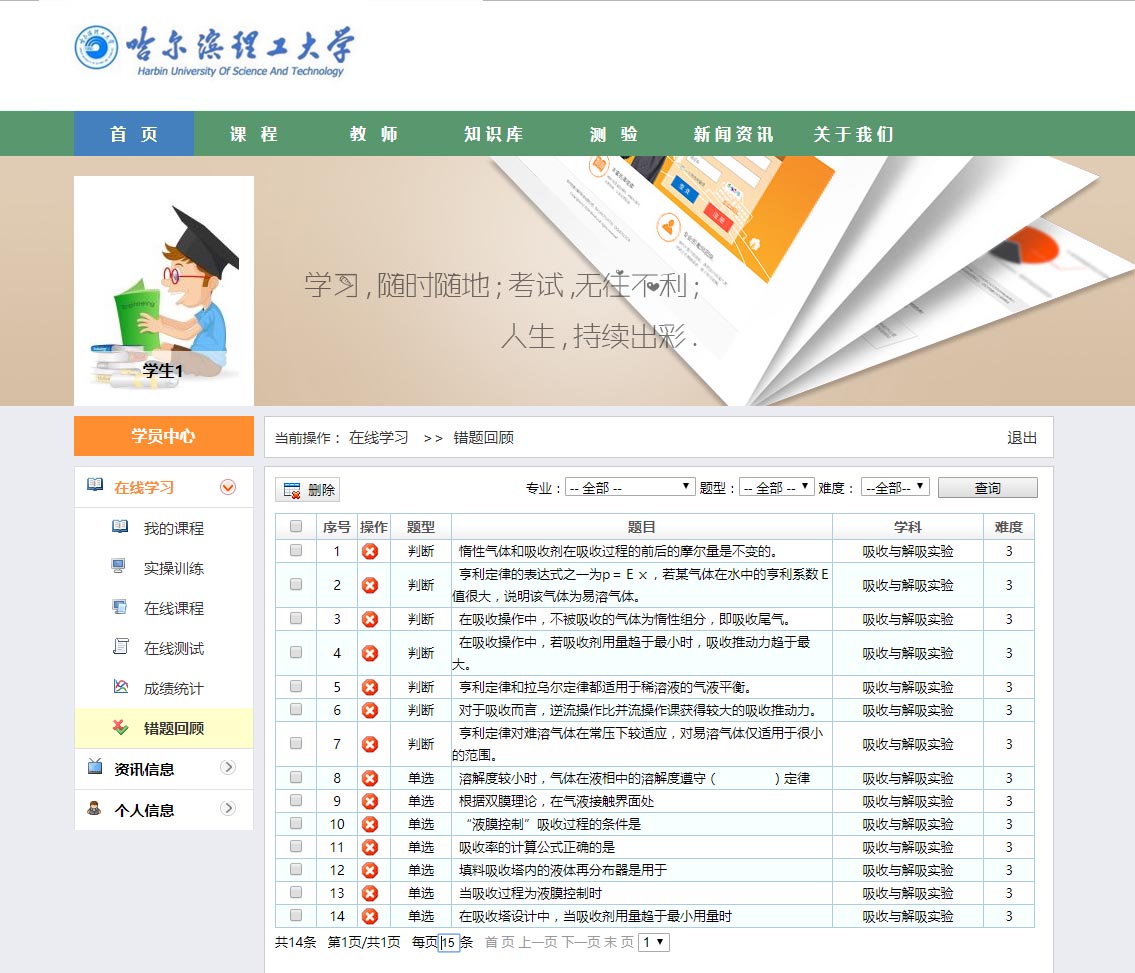Click the 退出 logout link

pos(1022,438)
